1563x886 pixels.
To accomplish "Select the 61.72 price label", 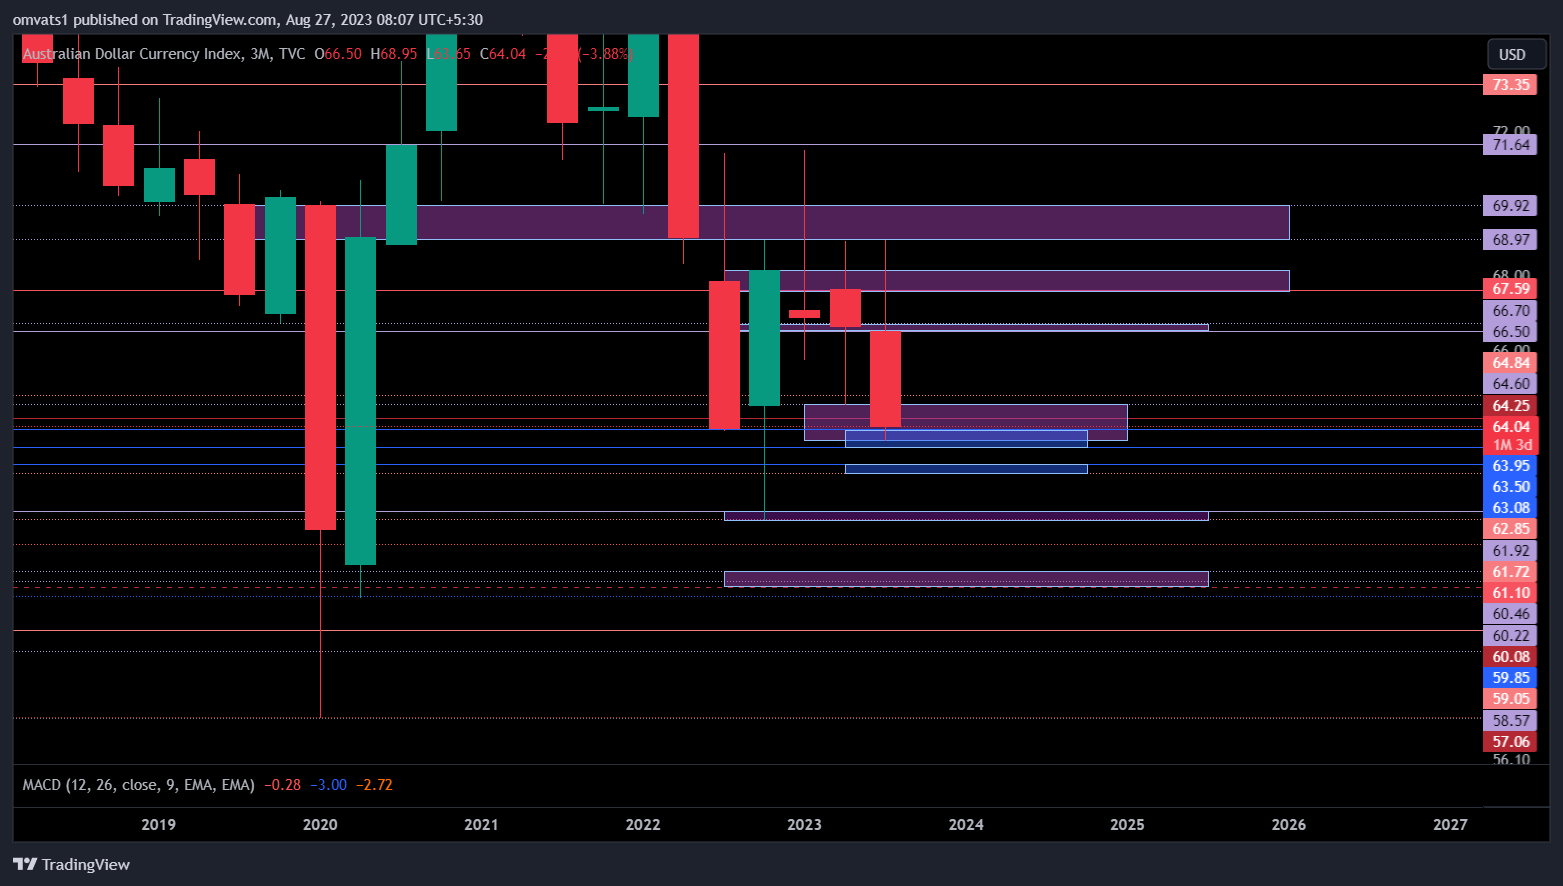I will click(1510, 572).
